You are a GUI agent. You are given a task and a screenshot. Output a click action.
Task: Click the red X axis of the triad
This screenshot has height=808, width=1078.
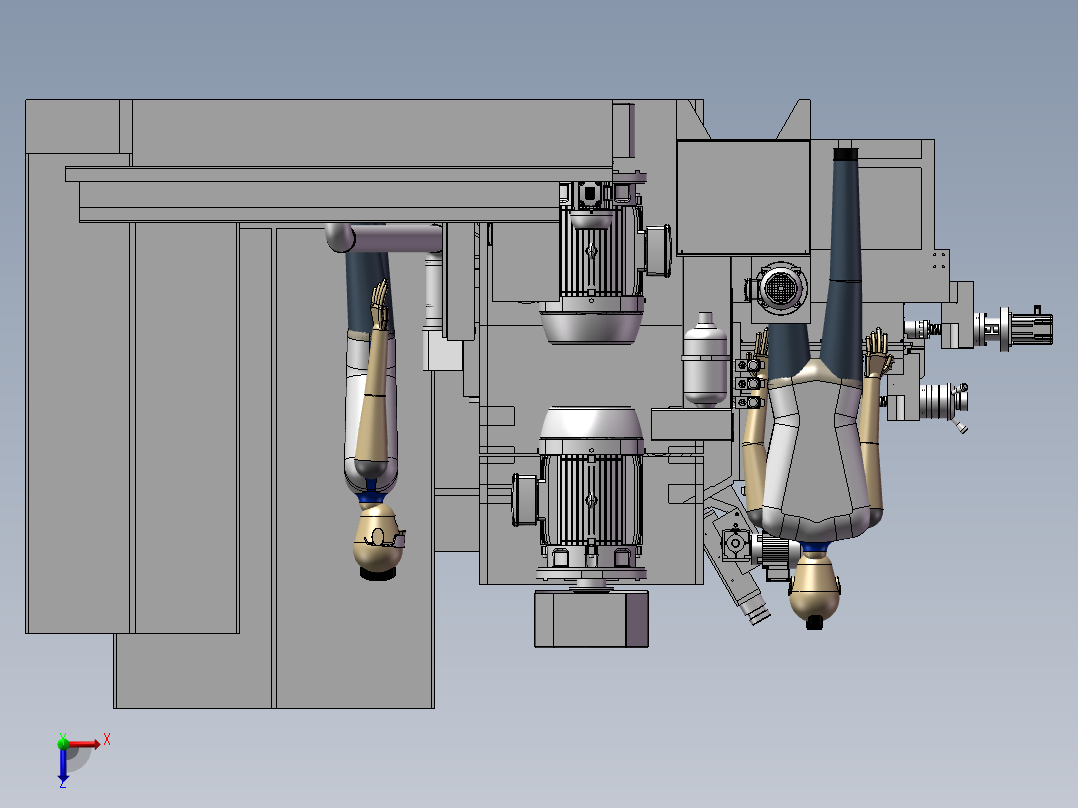point(85,744)
